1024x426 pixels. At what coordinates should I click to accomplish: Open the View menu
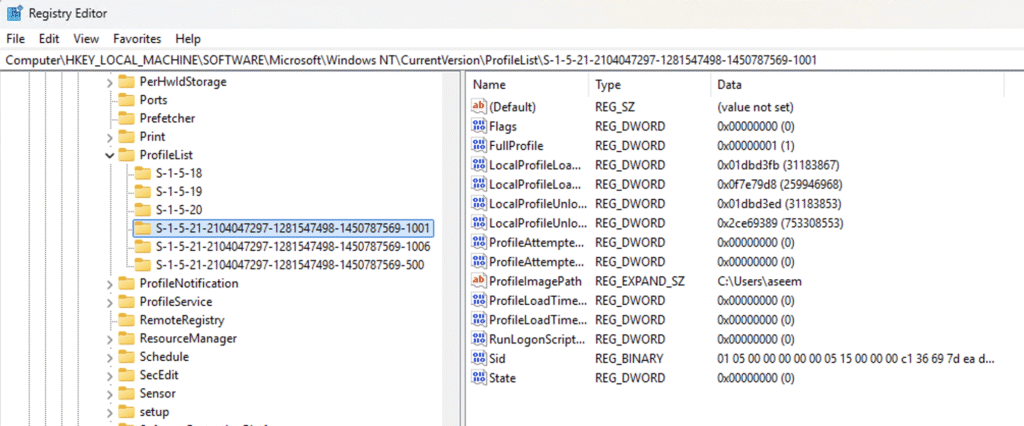[x=86, y=39]
